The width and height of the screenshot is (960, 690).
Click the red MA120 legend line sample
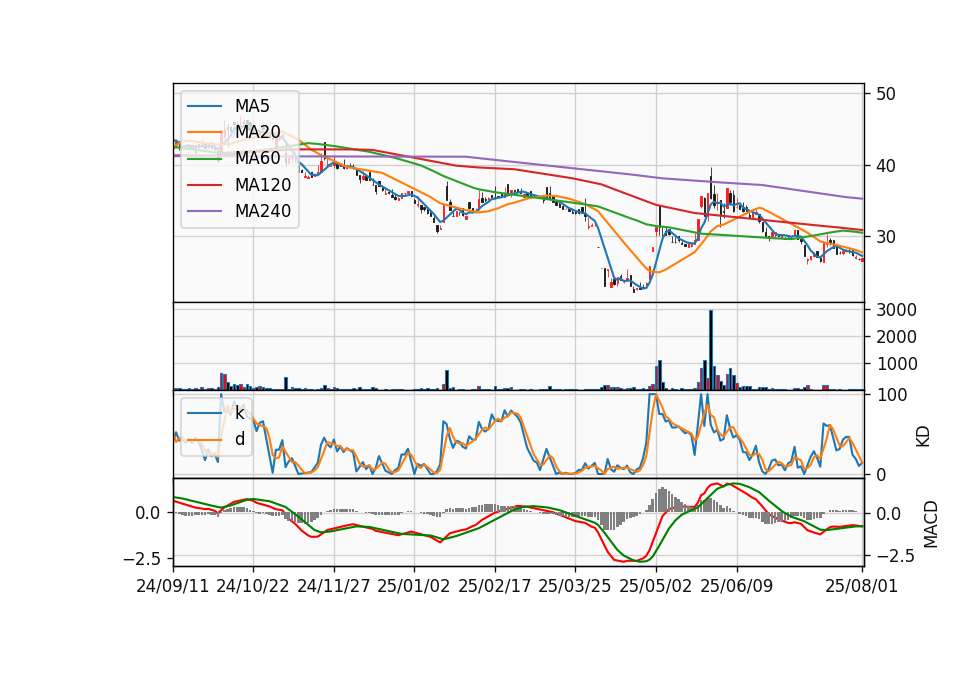(204, 184)
